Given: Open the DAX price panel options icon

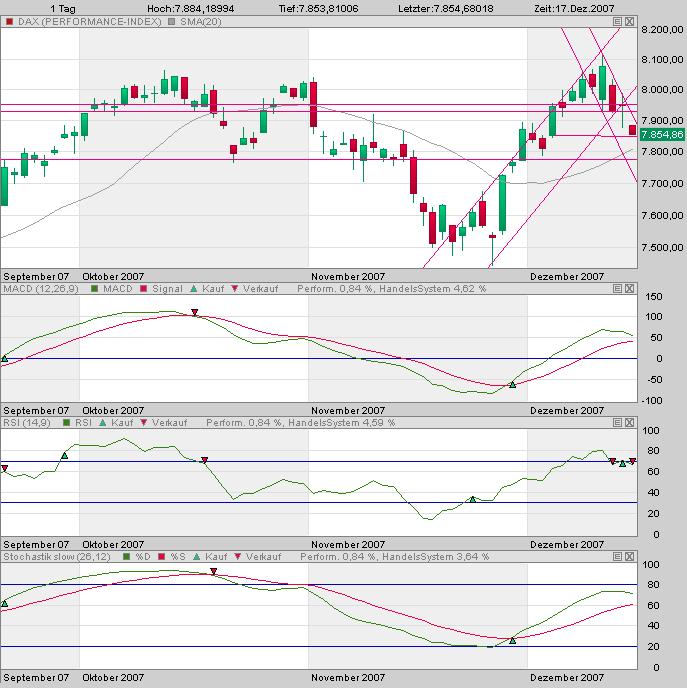Looking at the screenshot, I should click(x=617, y=22).
